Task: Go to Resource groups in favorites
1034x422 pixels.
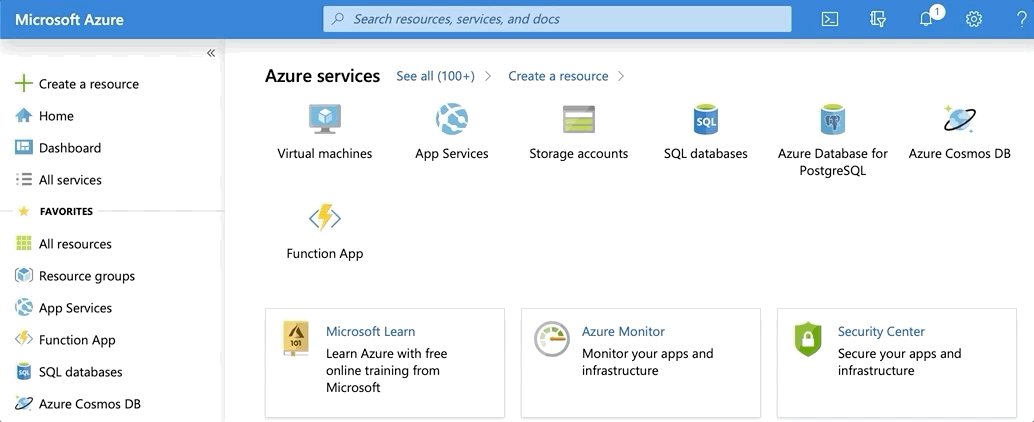Action: tap(86, 276)
